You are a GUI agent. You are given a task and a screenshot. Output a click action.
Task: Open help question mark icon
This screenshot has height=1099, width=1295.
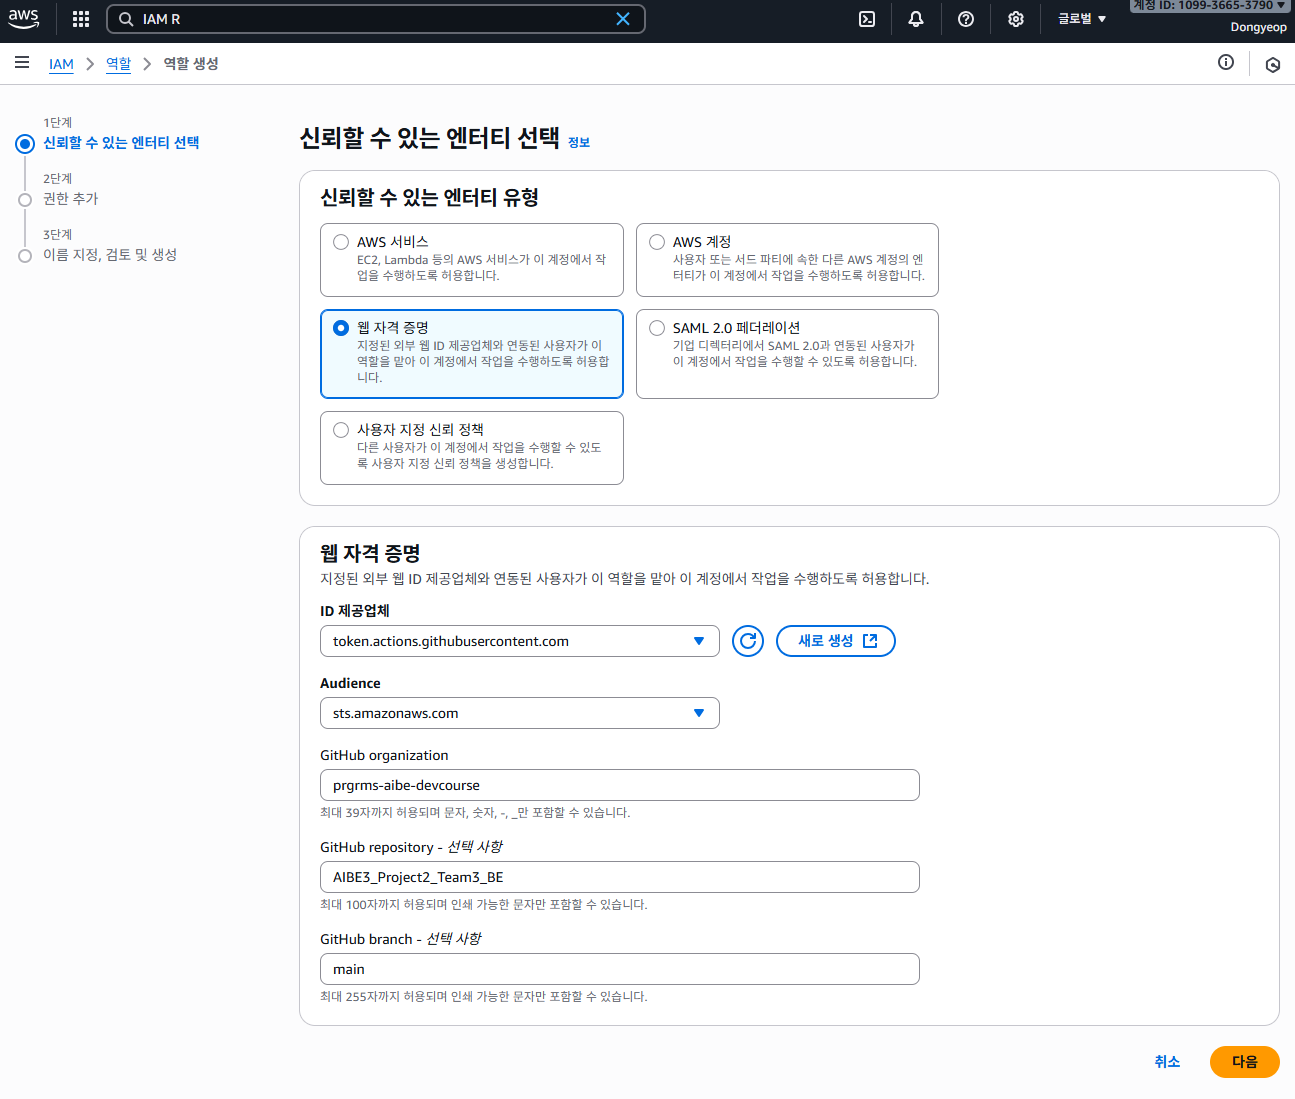pyautogui.click(x=966, y=19)
